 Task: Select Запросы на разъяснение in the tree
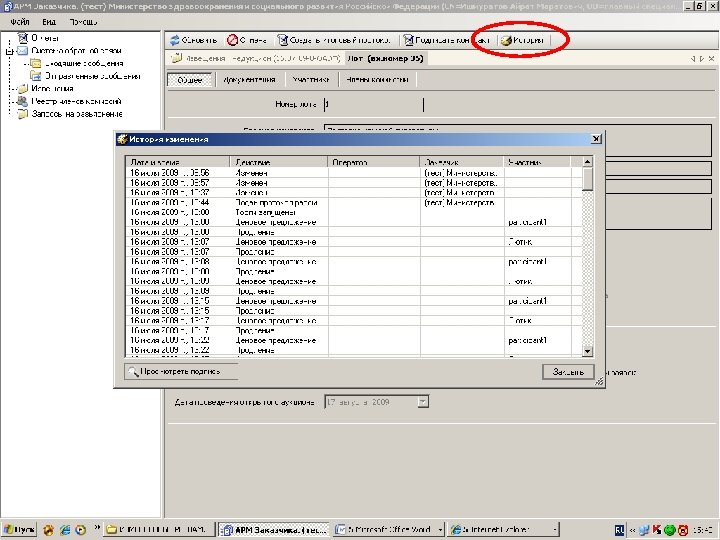point(70,114)
